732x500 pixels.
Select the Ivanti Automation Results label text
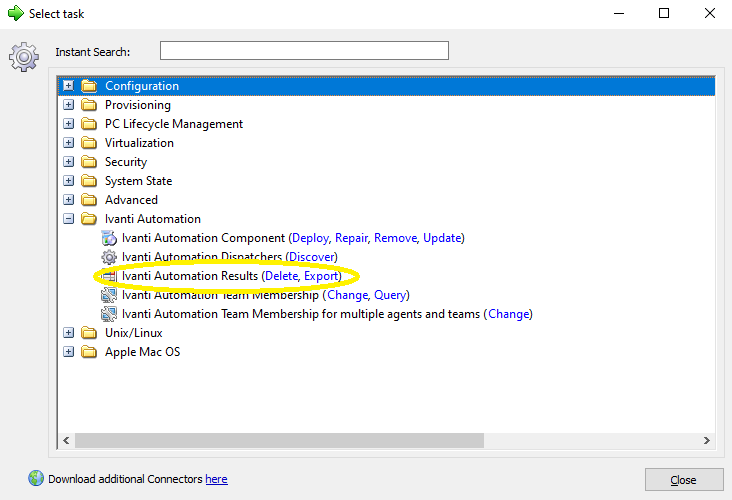coord(190,276)
